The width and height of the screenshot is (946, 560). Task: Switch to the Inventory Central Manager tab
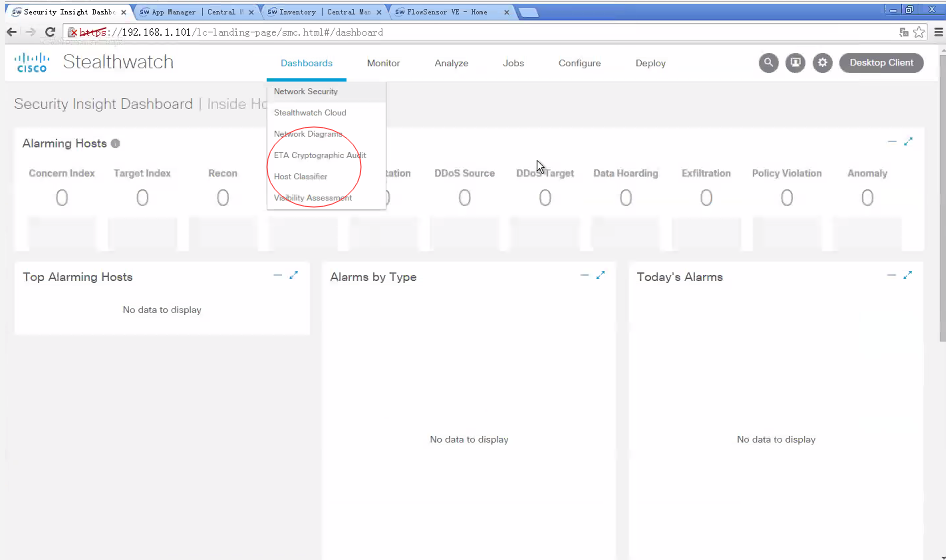(324, 12)
